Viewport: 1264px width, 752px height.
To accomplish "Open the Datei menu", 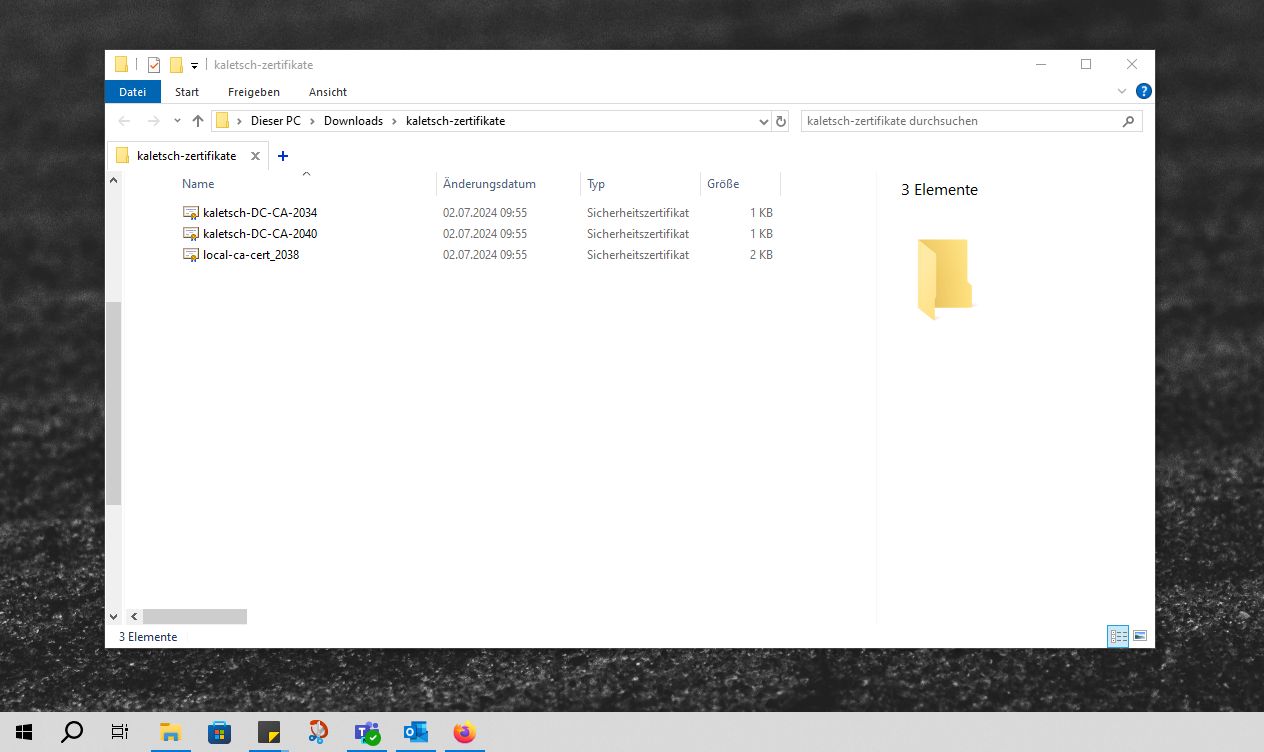I will (132, 92).
